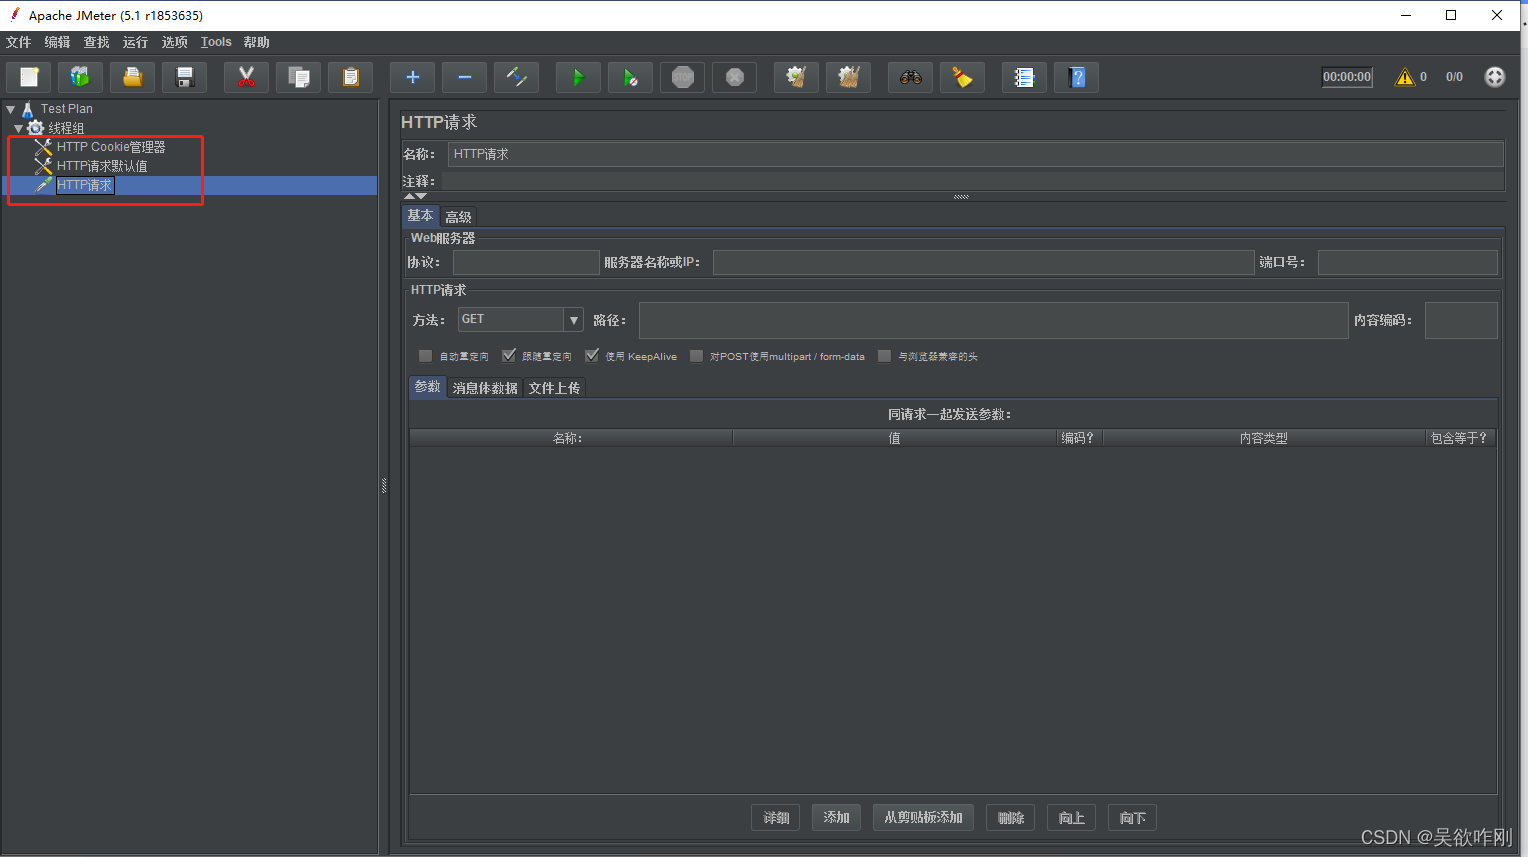Click the Shutdown test icon

(734, 77)
